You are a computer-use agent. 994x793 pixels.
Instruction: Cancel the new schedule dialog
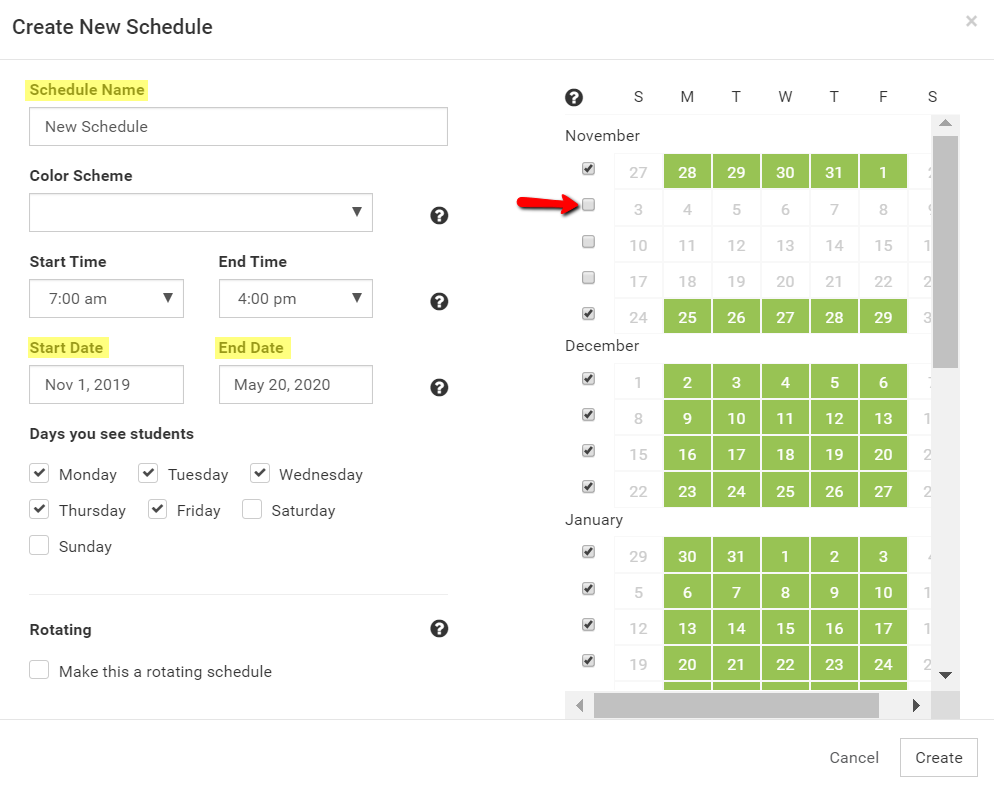[854, 757]
